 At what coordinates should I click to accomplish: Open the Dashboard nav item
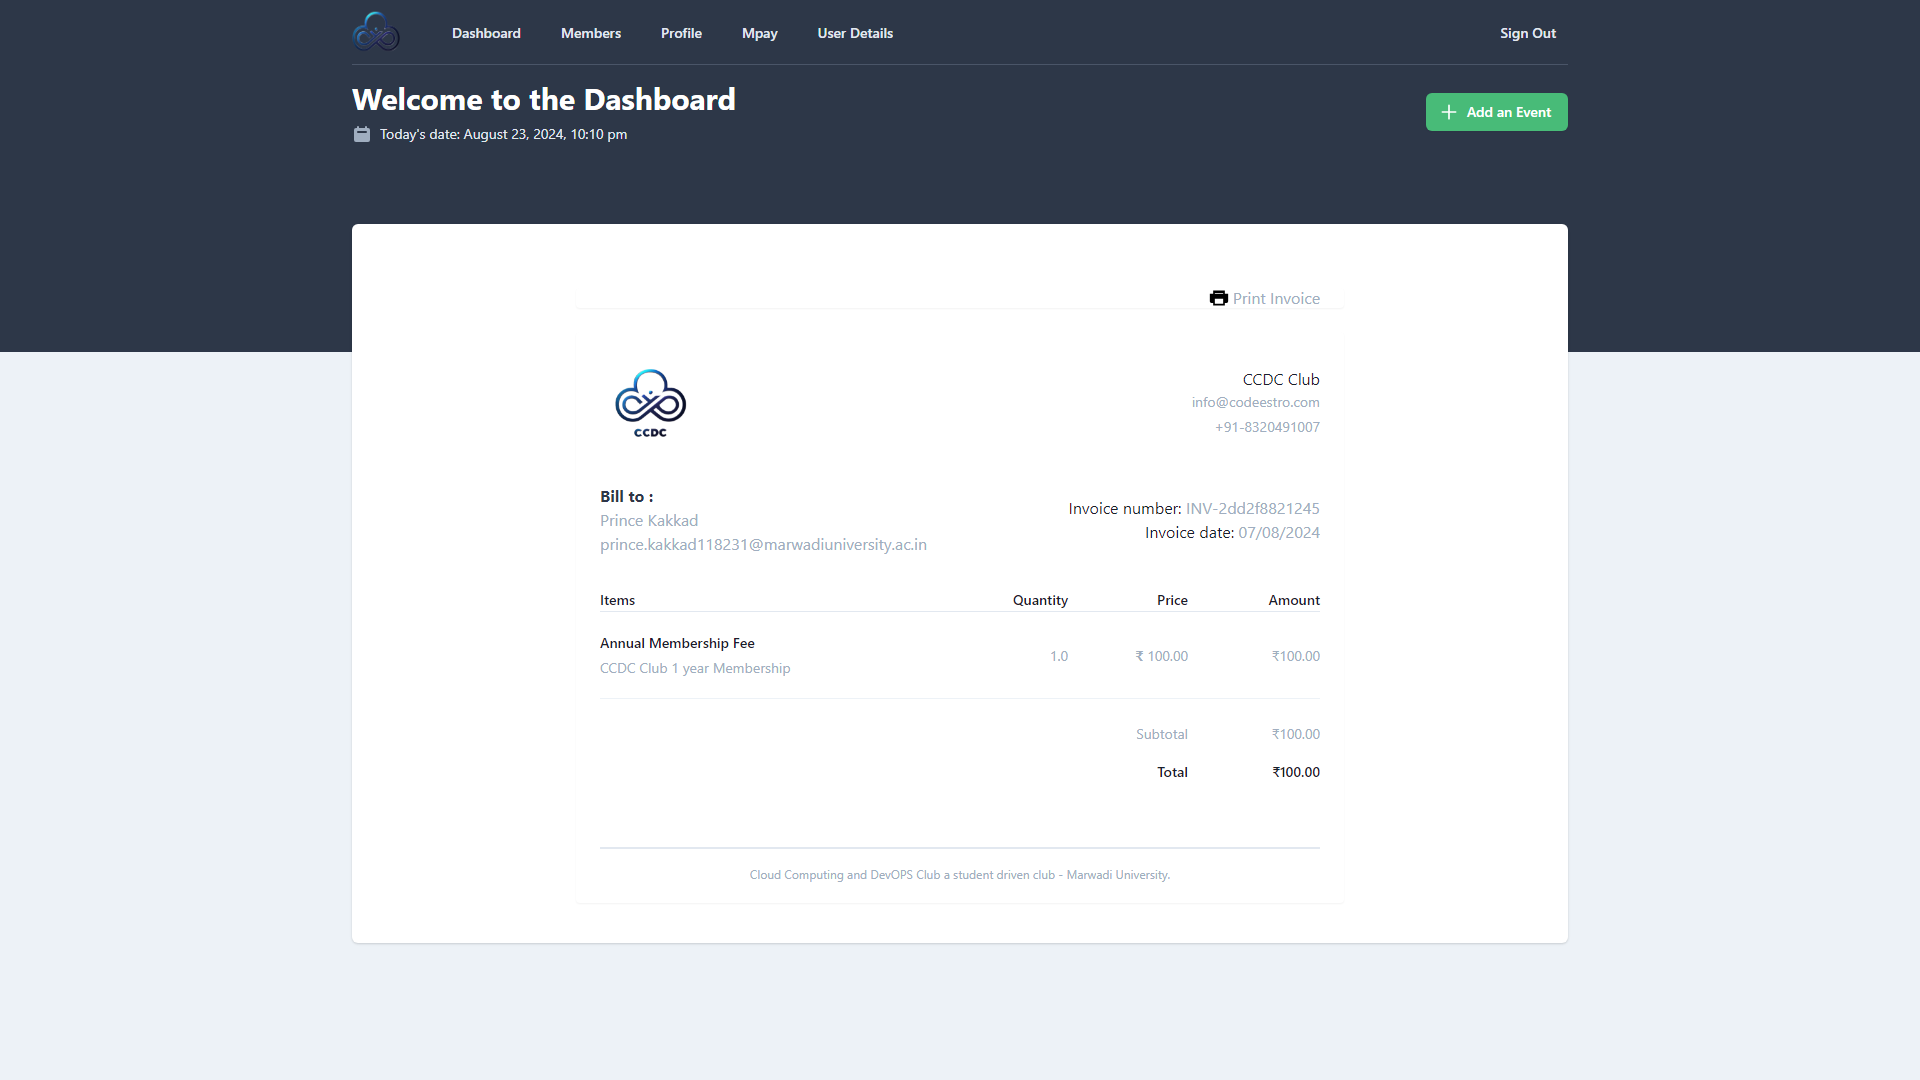coord(486,33)
